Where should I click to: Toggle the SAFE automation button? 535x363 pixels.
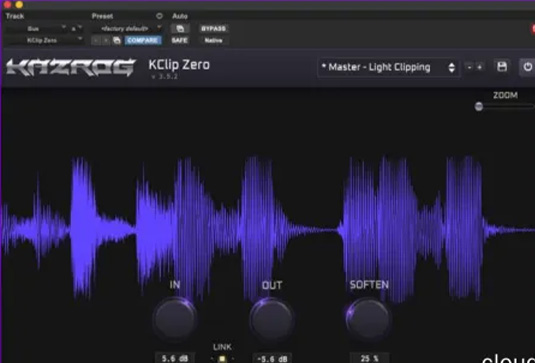(x=179, y=40)
